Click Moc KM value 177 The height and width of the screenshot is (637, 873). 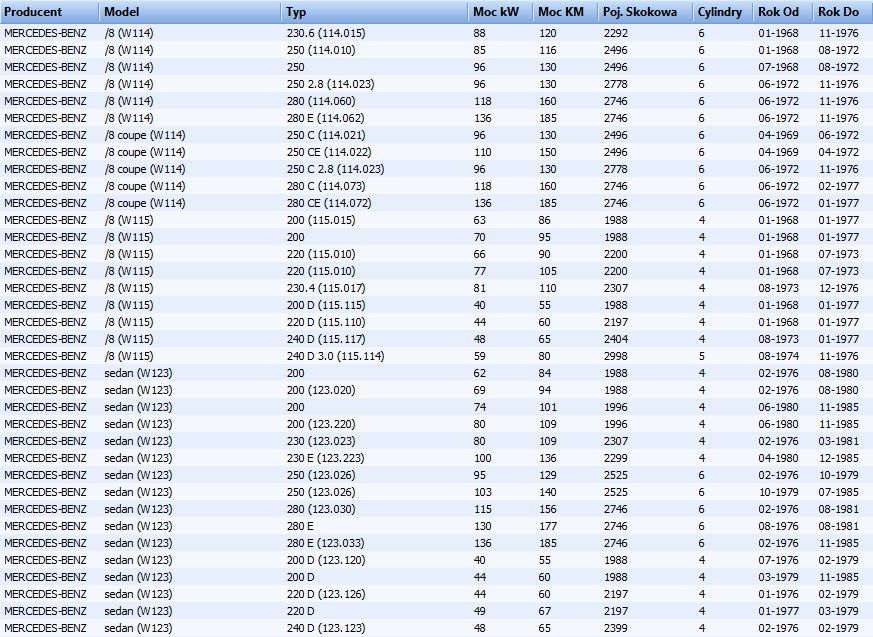[548, 526]
